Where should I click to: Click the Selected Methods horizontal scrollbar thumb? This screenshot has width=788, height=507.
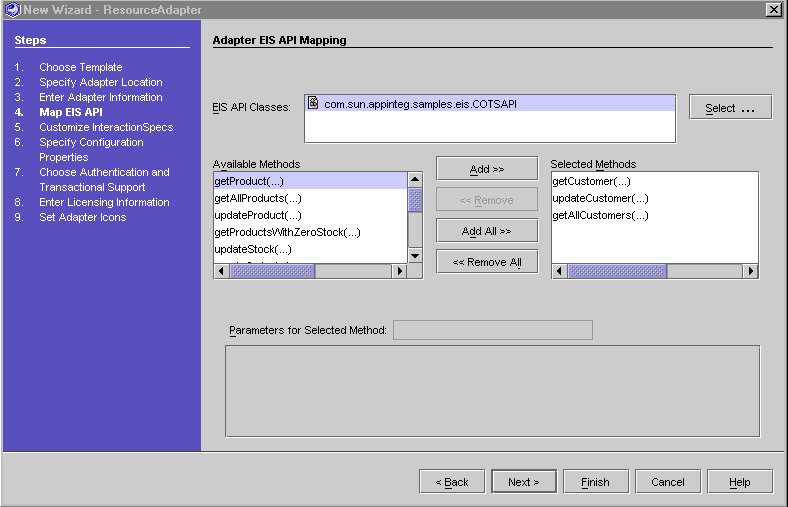pyautogui.click(x=617, y=271)
